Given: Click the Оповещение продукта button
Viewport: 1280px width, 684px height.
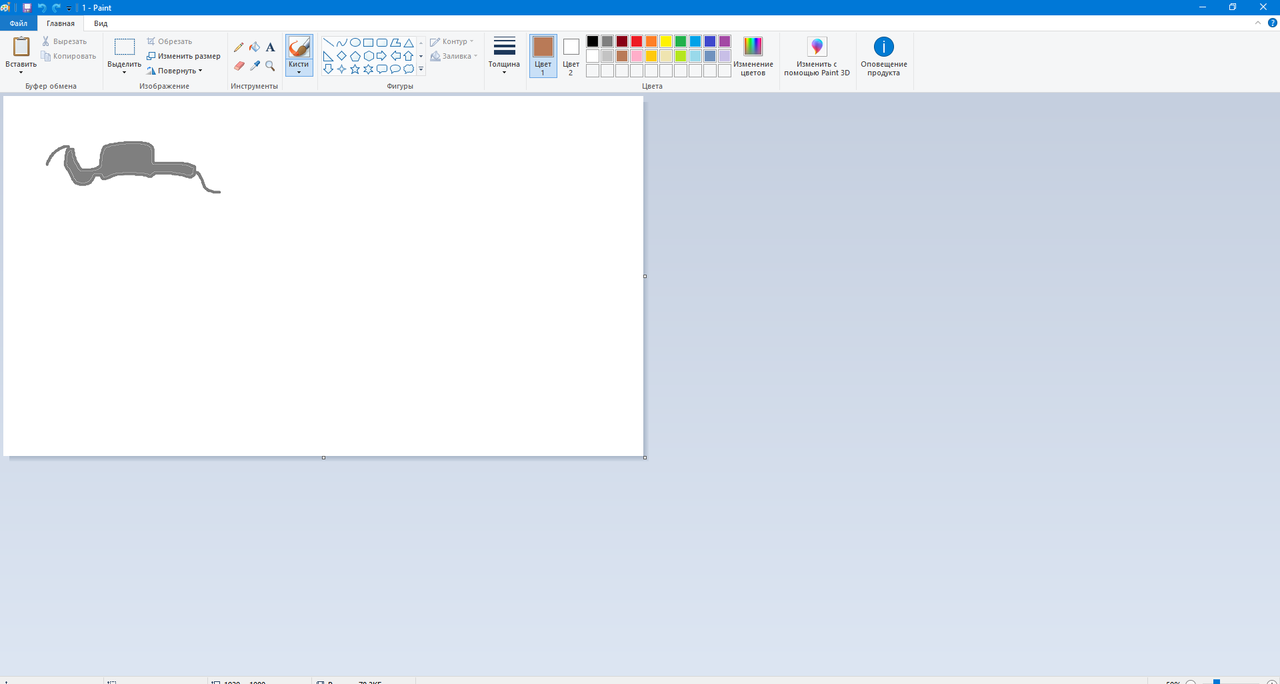Looking at the screenshot, I should pos(884,56).
